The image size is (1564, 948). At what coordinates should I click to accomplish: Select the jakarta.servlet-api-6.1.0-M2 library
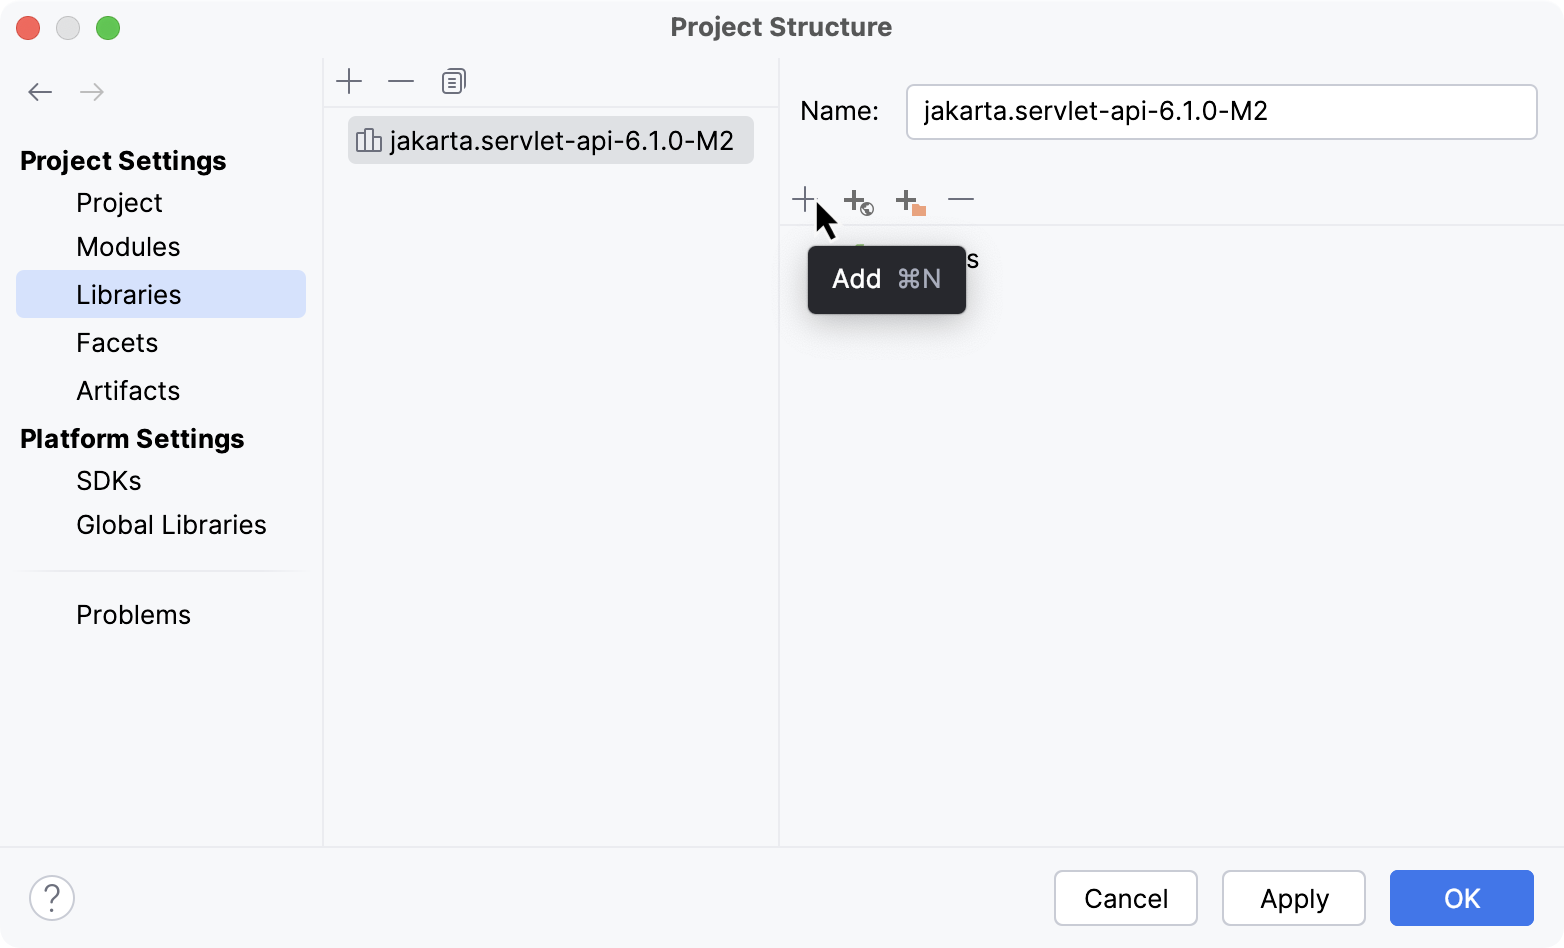click(x=550, y=141)
